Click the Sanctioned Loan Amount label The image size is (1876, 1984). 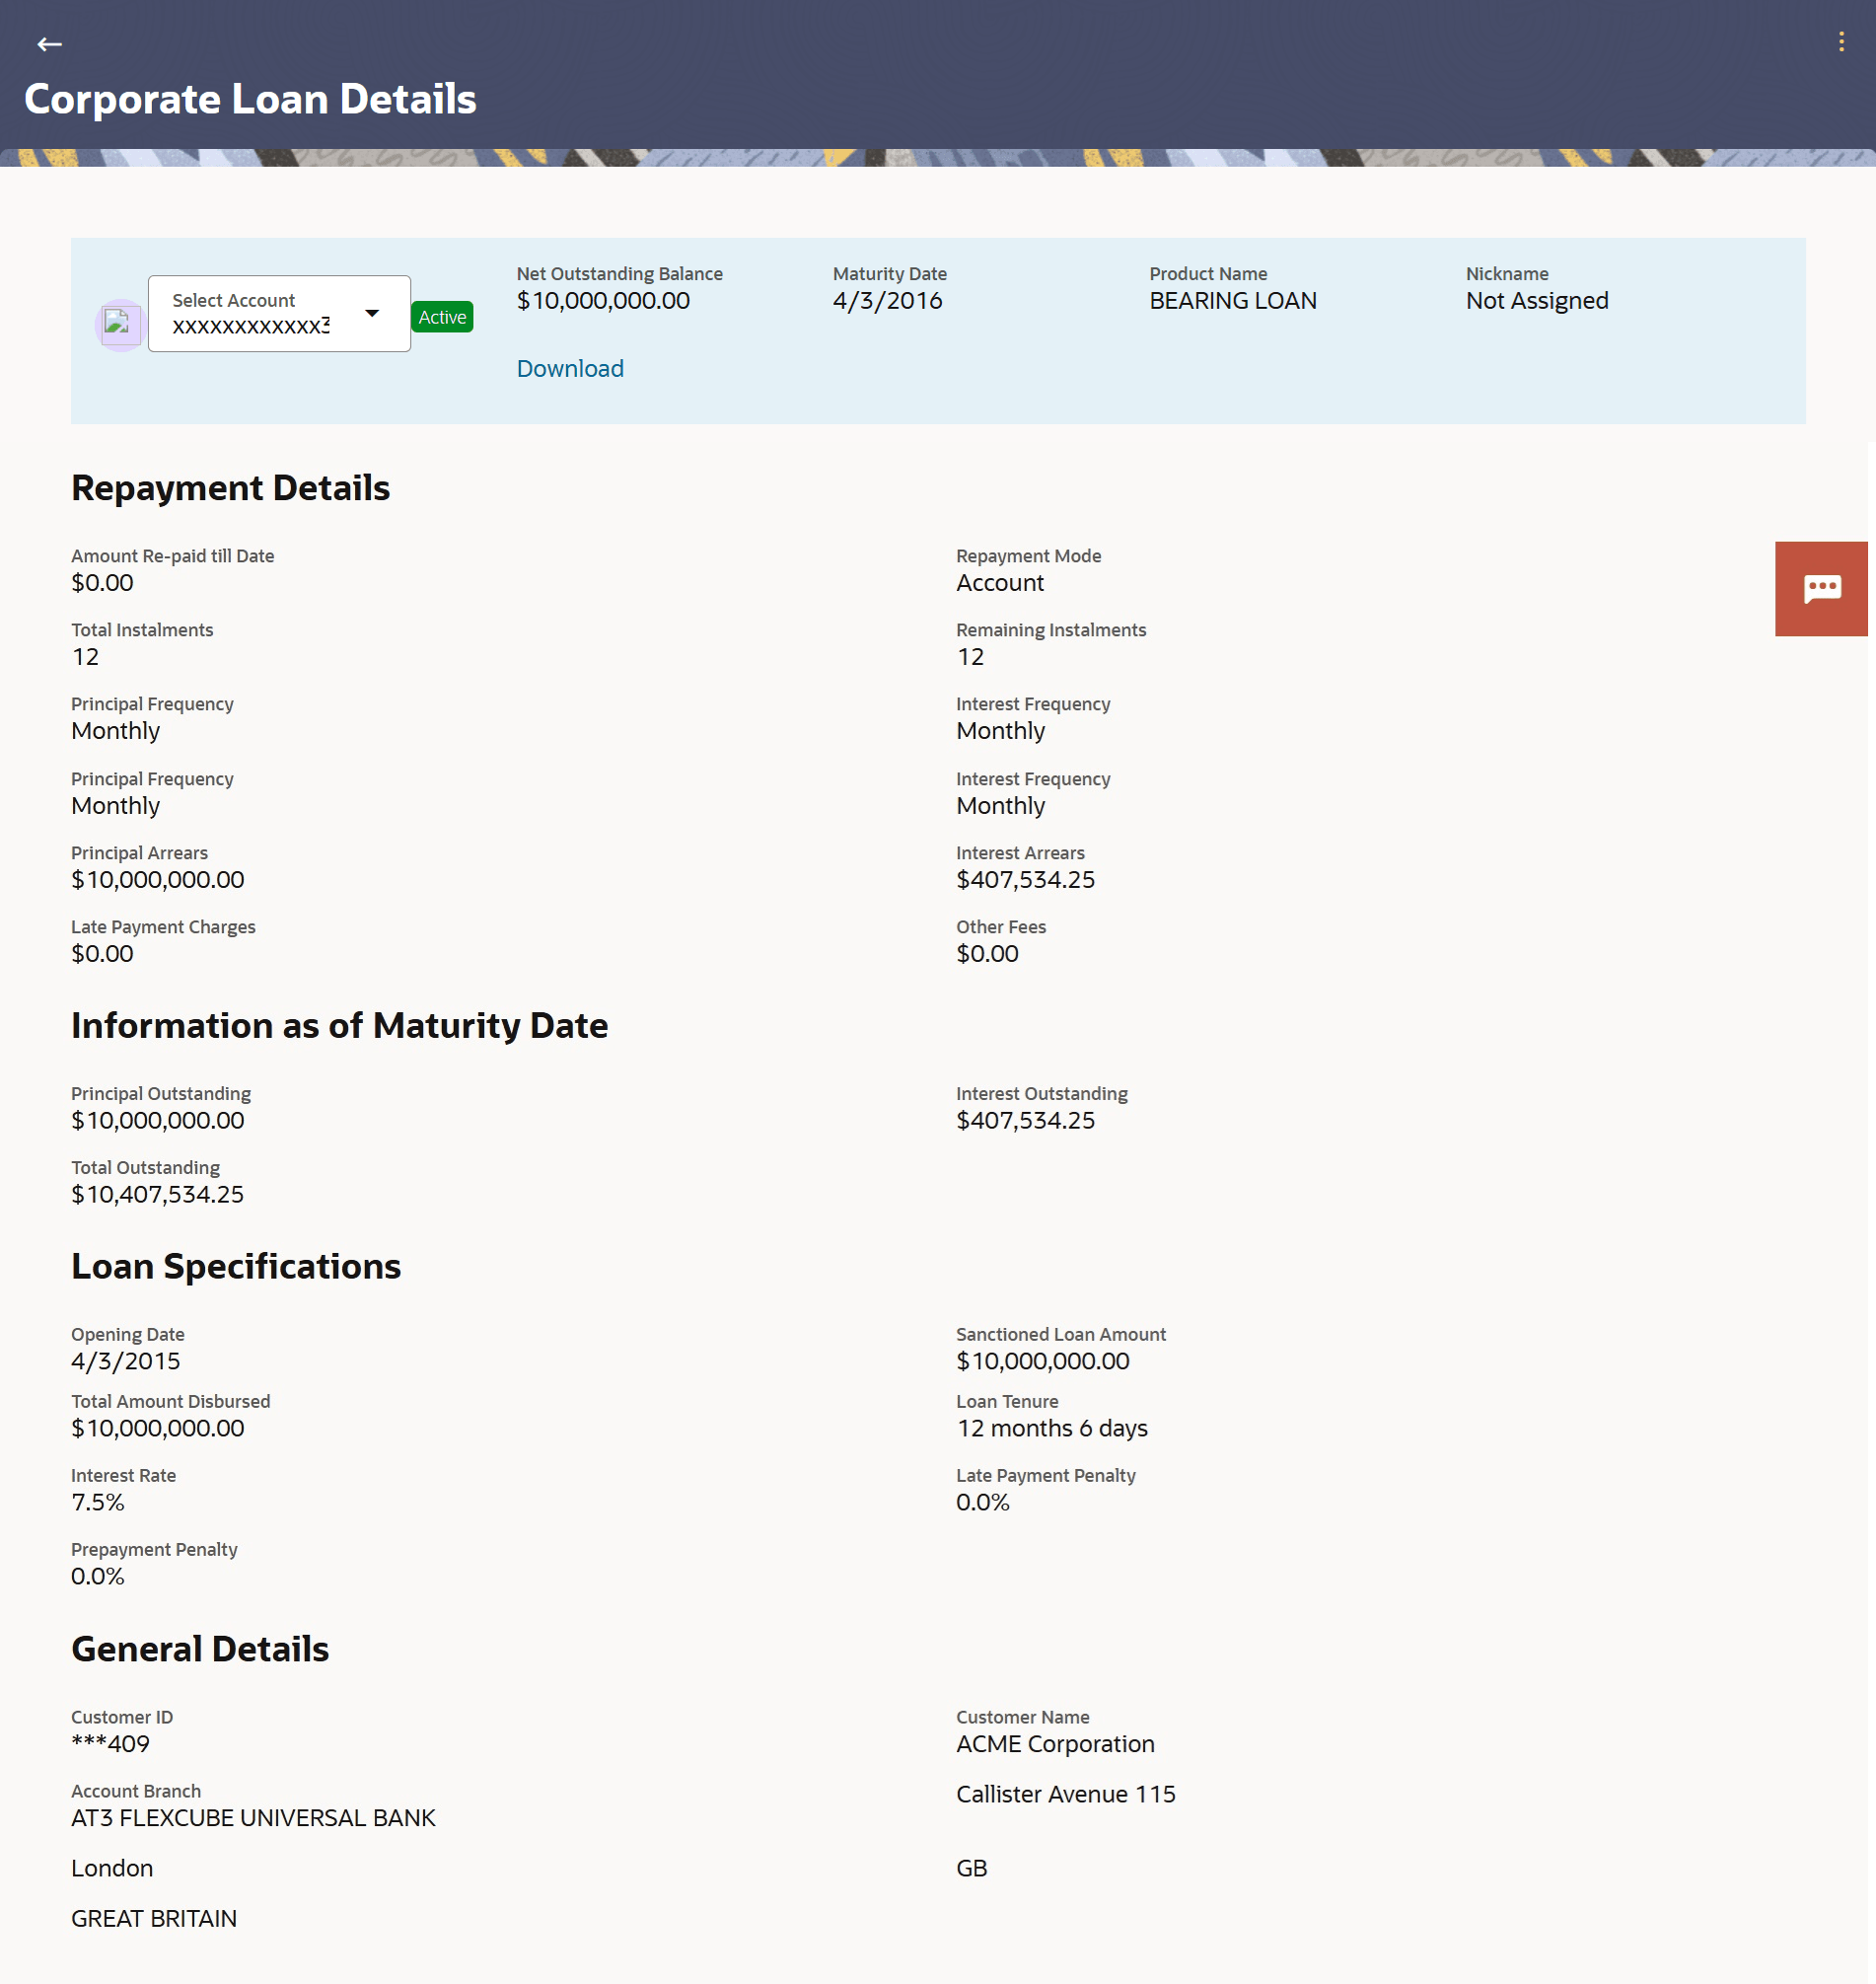1061,1335
